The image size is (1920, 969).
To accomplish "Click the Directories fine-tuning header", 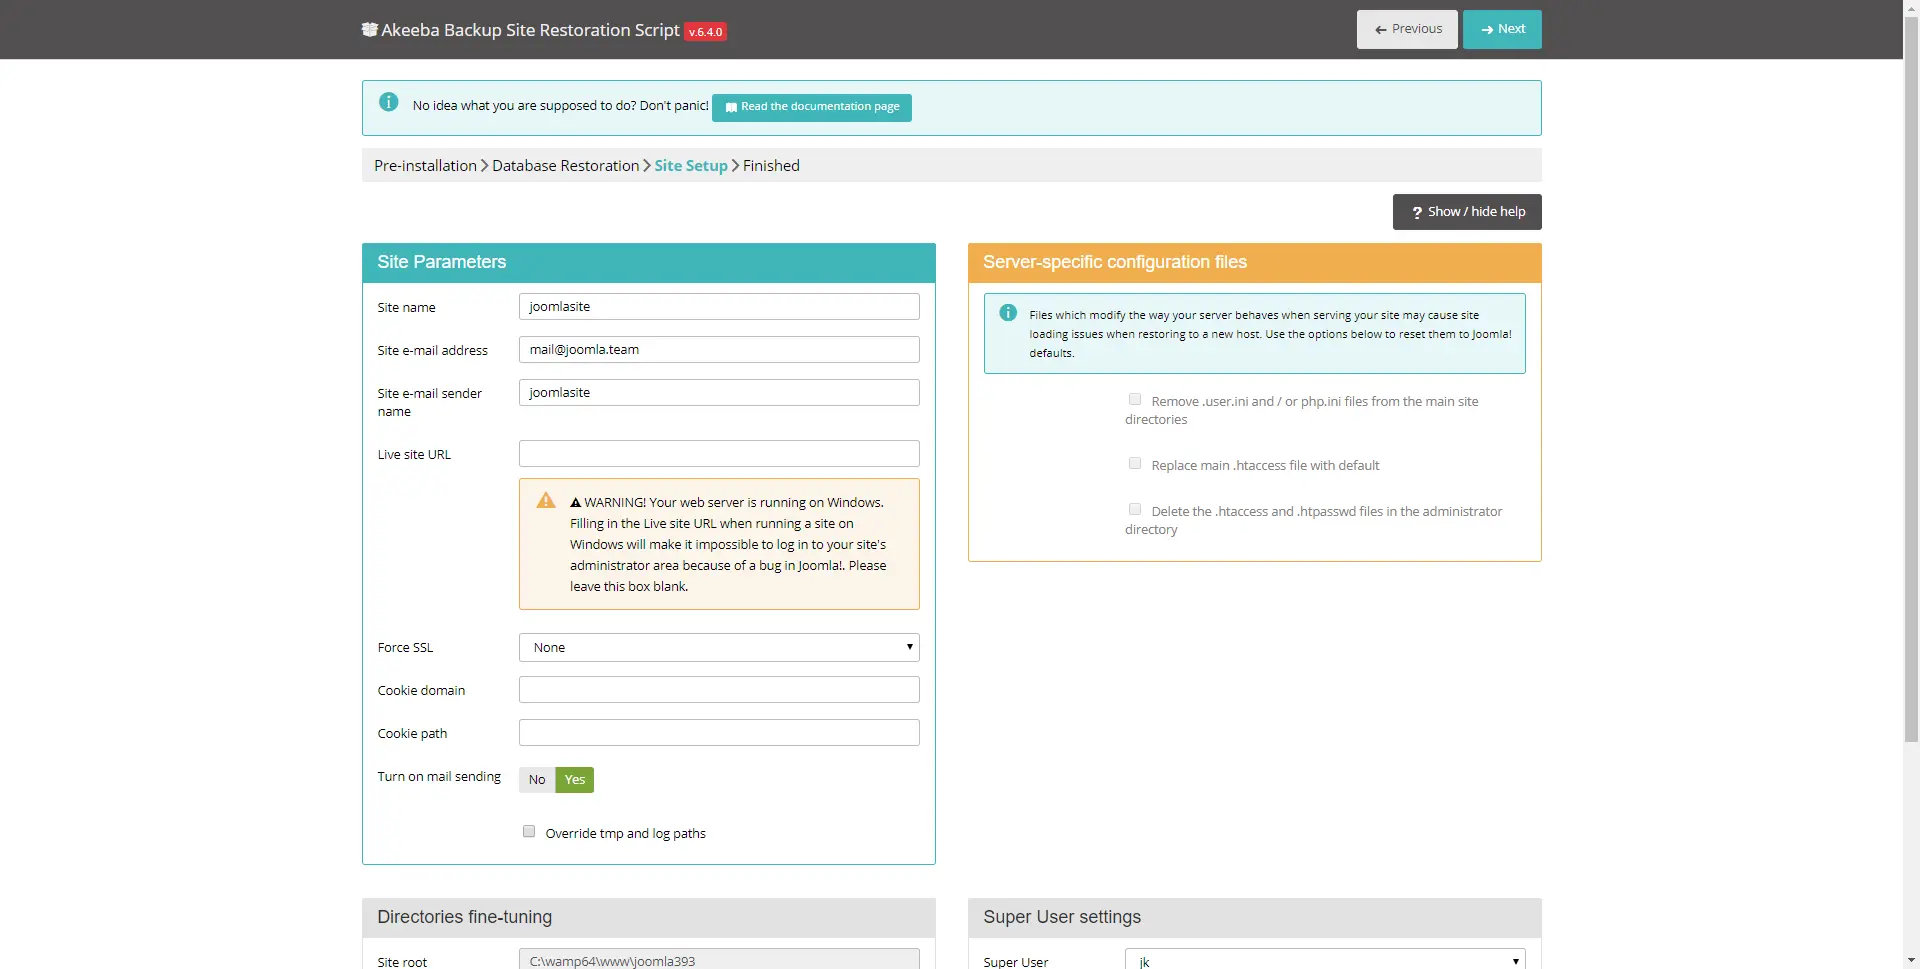I will point(649,918).
